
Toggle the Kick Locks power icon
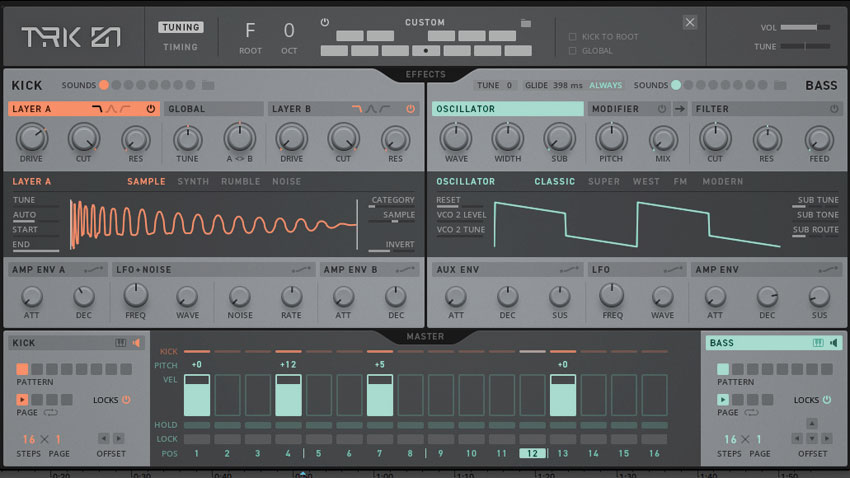click(x=126, y=400)
